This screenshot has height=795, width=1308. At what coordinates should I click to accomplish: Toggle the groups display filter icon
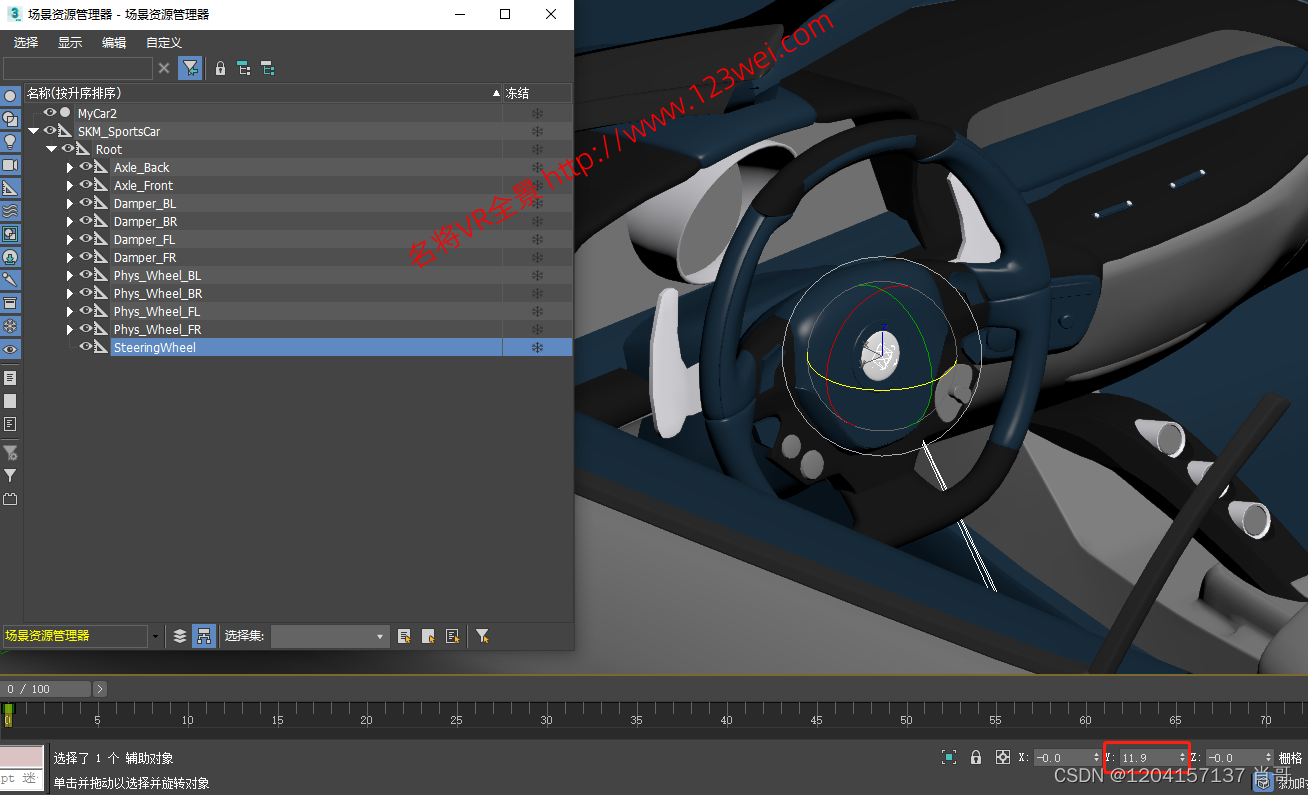click(x=10, y=234)
